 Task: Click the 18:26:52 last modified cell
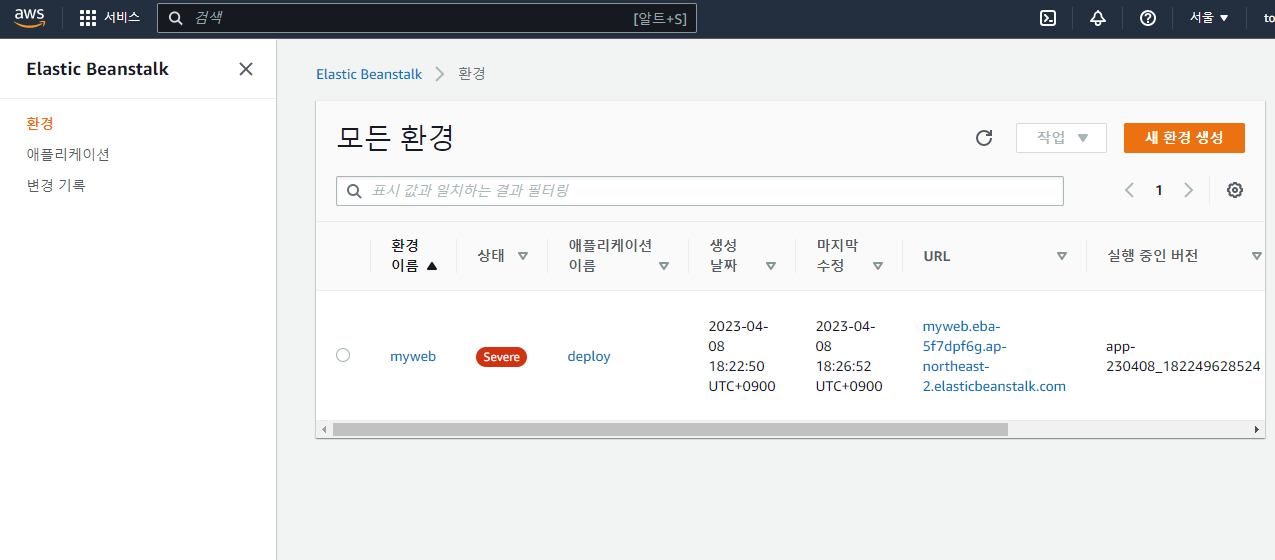(x=849, y=356)
